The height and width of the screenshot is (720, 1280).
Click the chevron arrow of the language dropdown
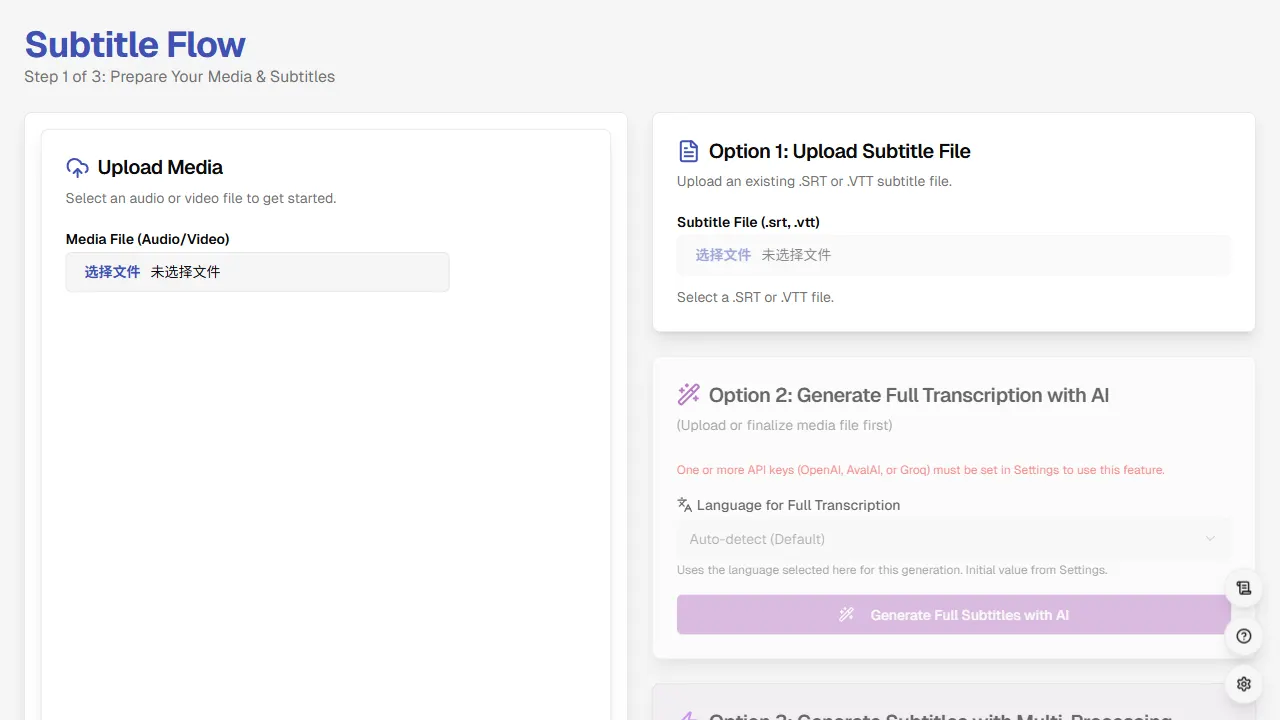pyautogui.click(x=1210, y=539)
